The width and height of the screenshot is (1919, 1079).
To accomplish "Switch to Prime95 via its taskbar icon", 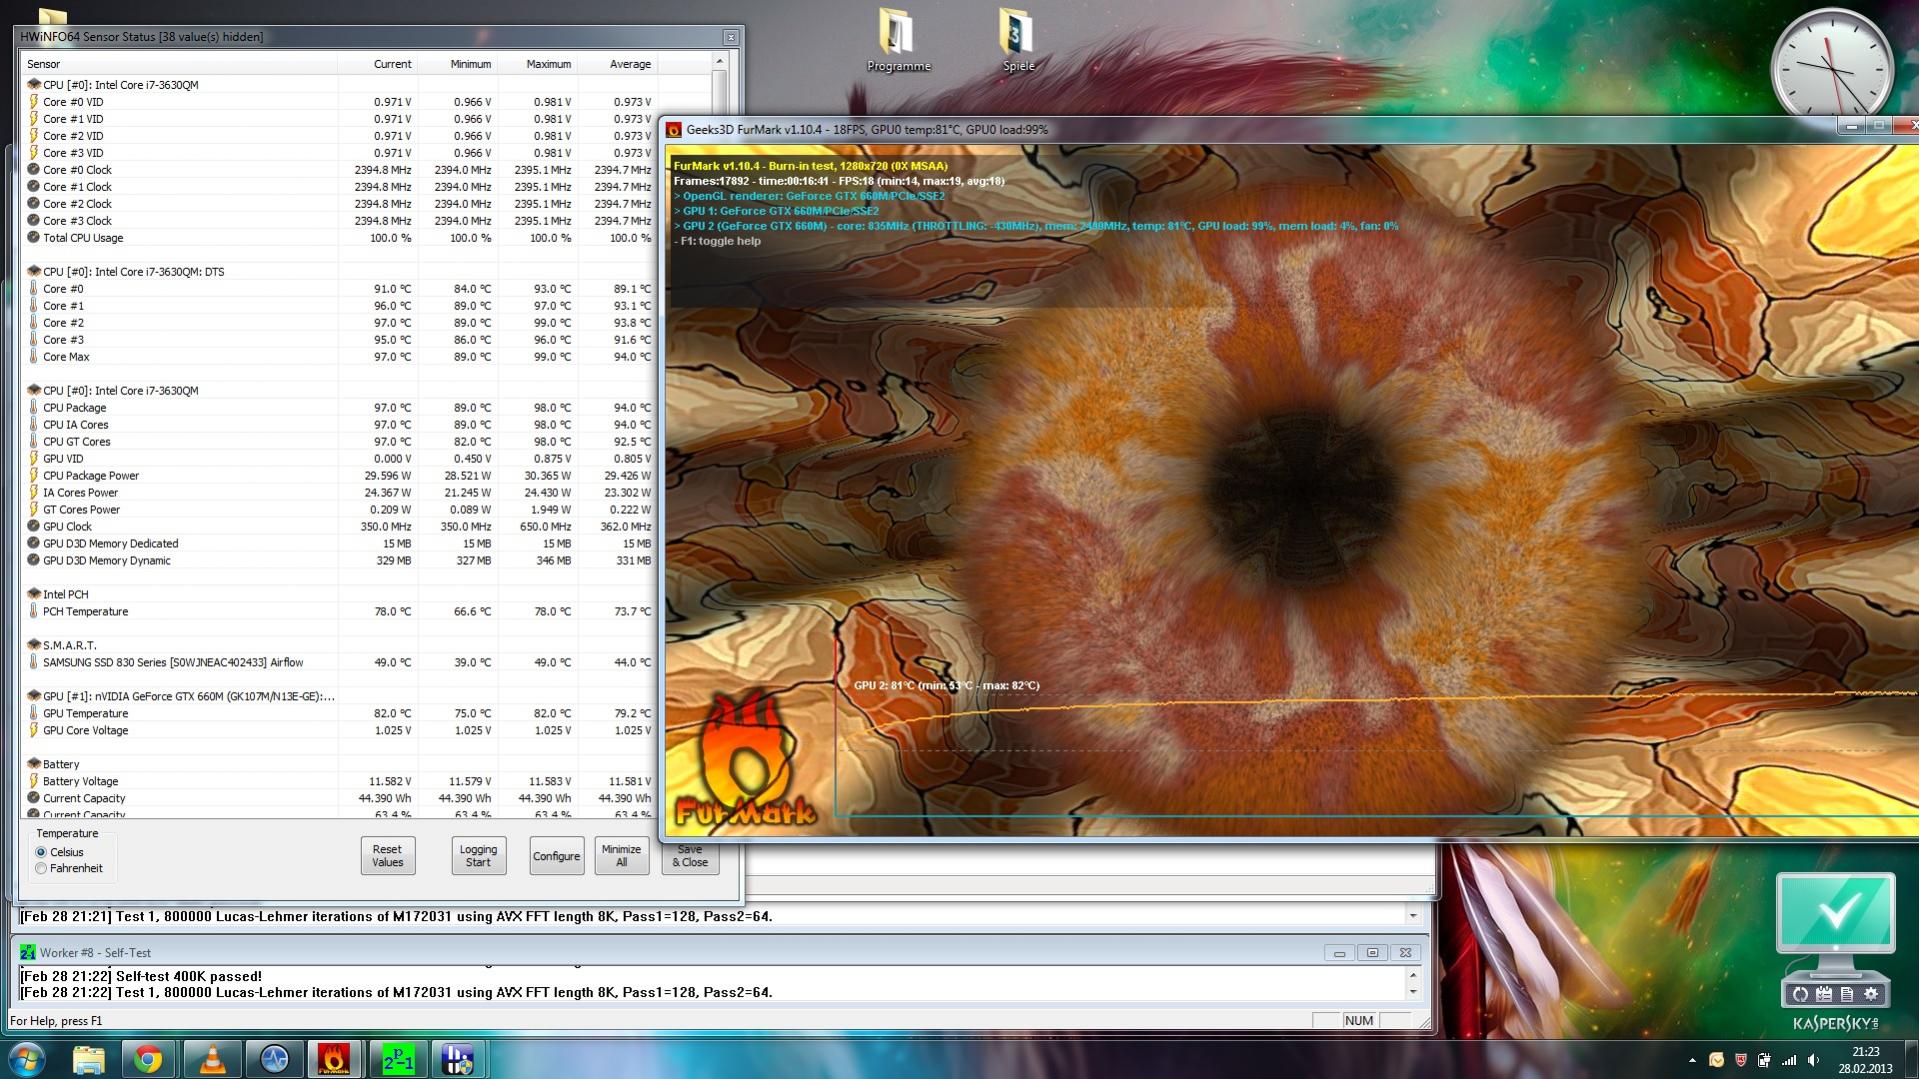I will (x=398, y=1059).
